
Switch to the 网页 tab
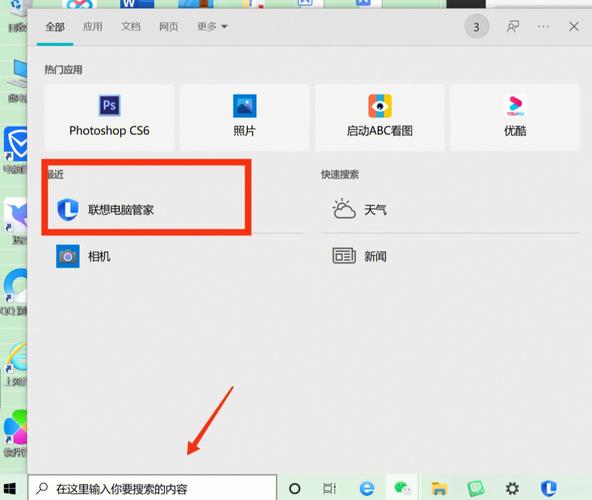point(168,27)
